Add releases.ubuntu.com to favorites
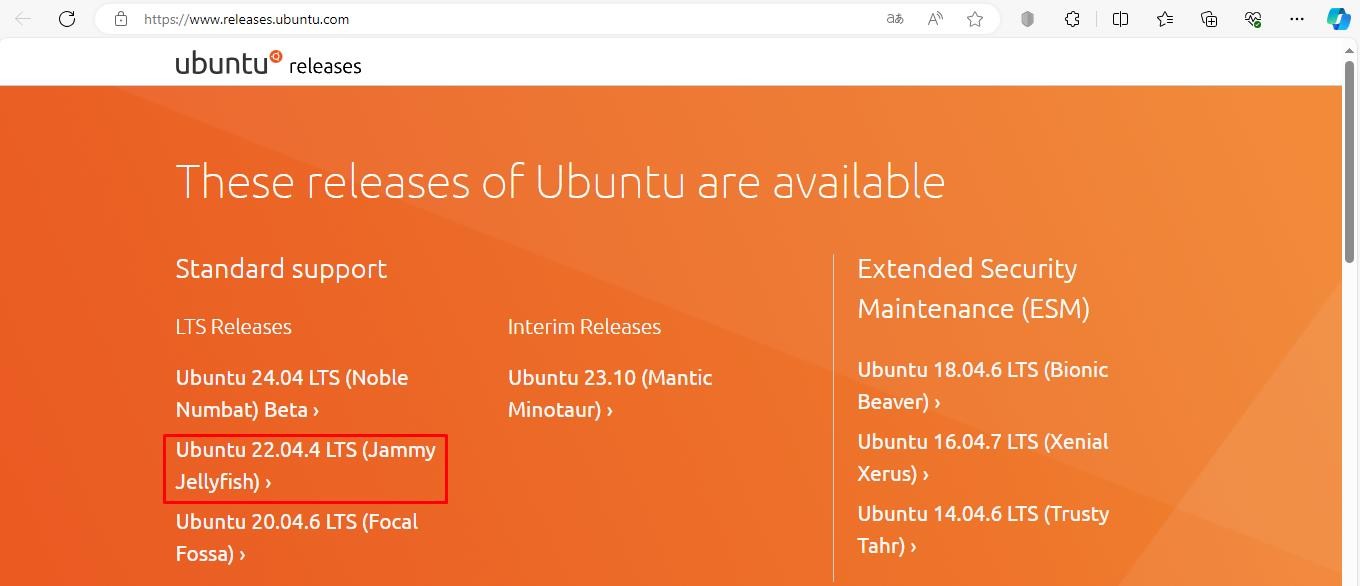This screenshot has width=1360, height=586. click(975, 19)
